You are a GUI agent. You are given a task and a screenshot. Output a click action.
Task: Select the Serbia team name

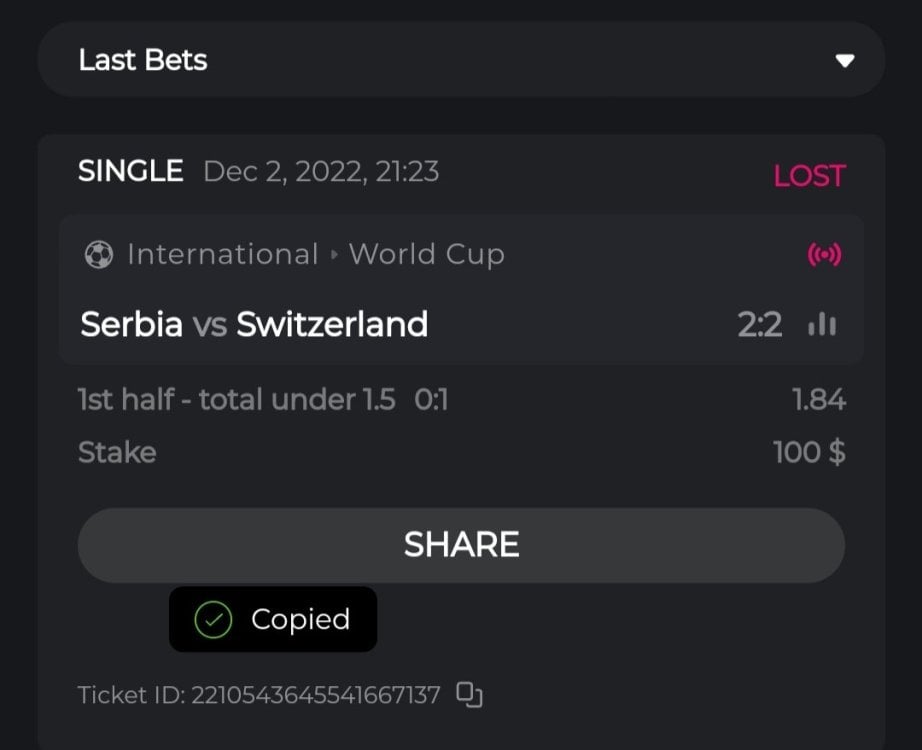coord(131,325)
